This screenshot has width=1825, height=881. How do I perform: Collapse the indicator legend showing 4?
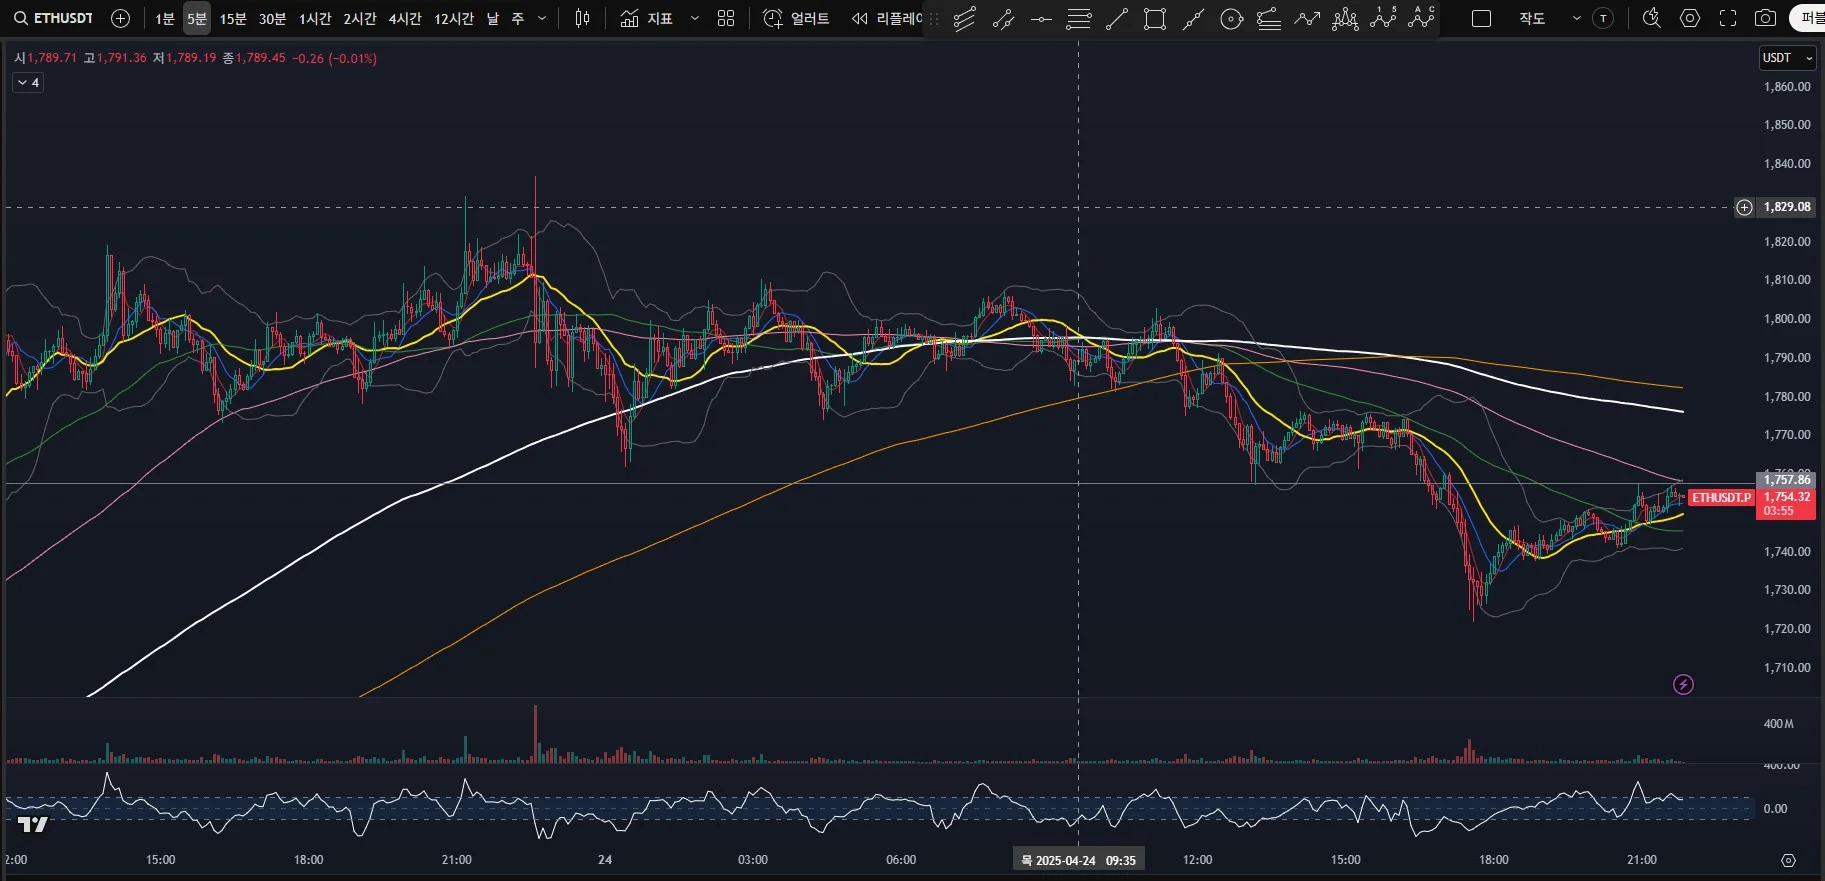point(28,83)
